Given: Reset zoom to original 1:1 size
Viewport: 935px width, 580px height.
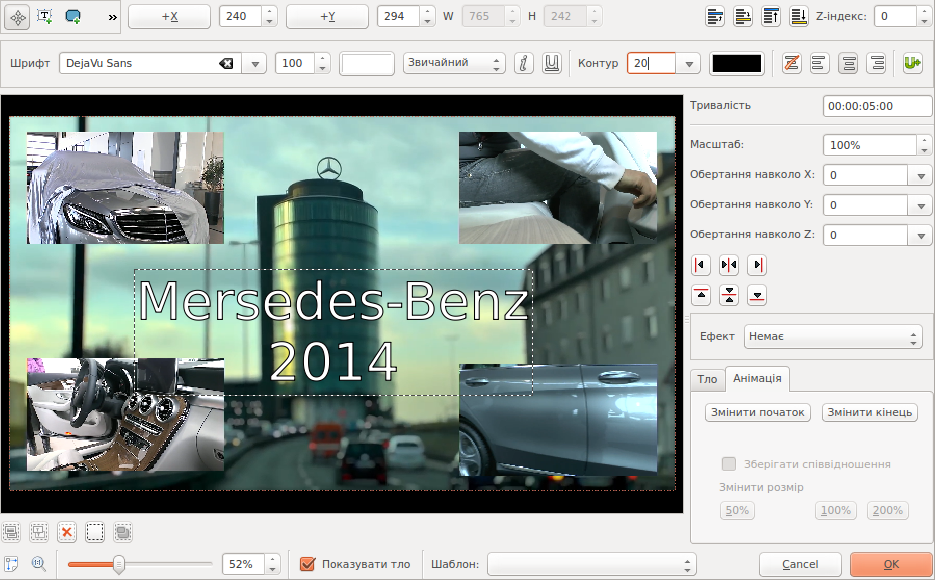Looking at the screenshot, I should pyautogui.click(x=39, y=563).
